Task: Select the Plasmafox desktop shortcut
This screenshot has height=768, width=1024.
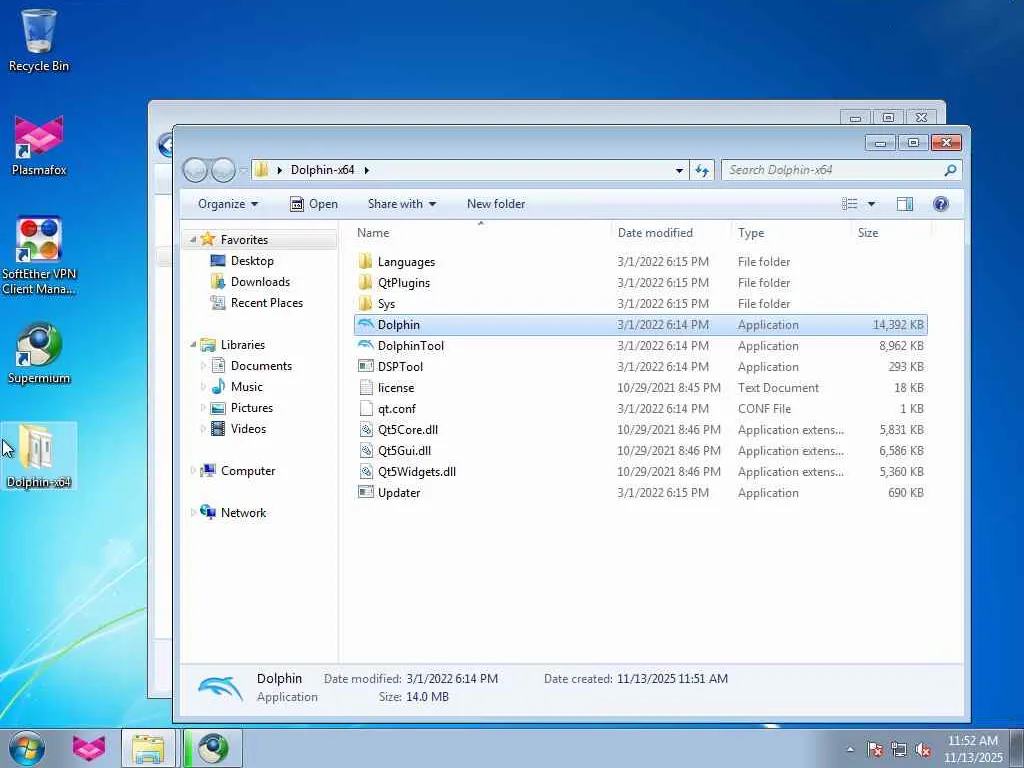Action: (39, 145)
